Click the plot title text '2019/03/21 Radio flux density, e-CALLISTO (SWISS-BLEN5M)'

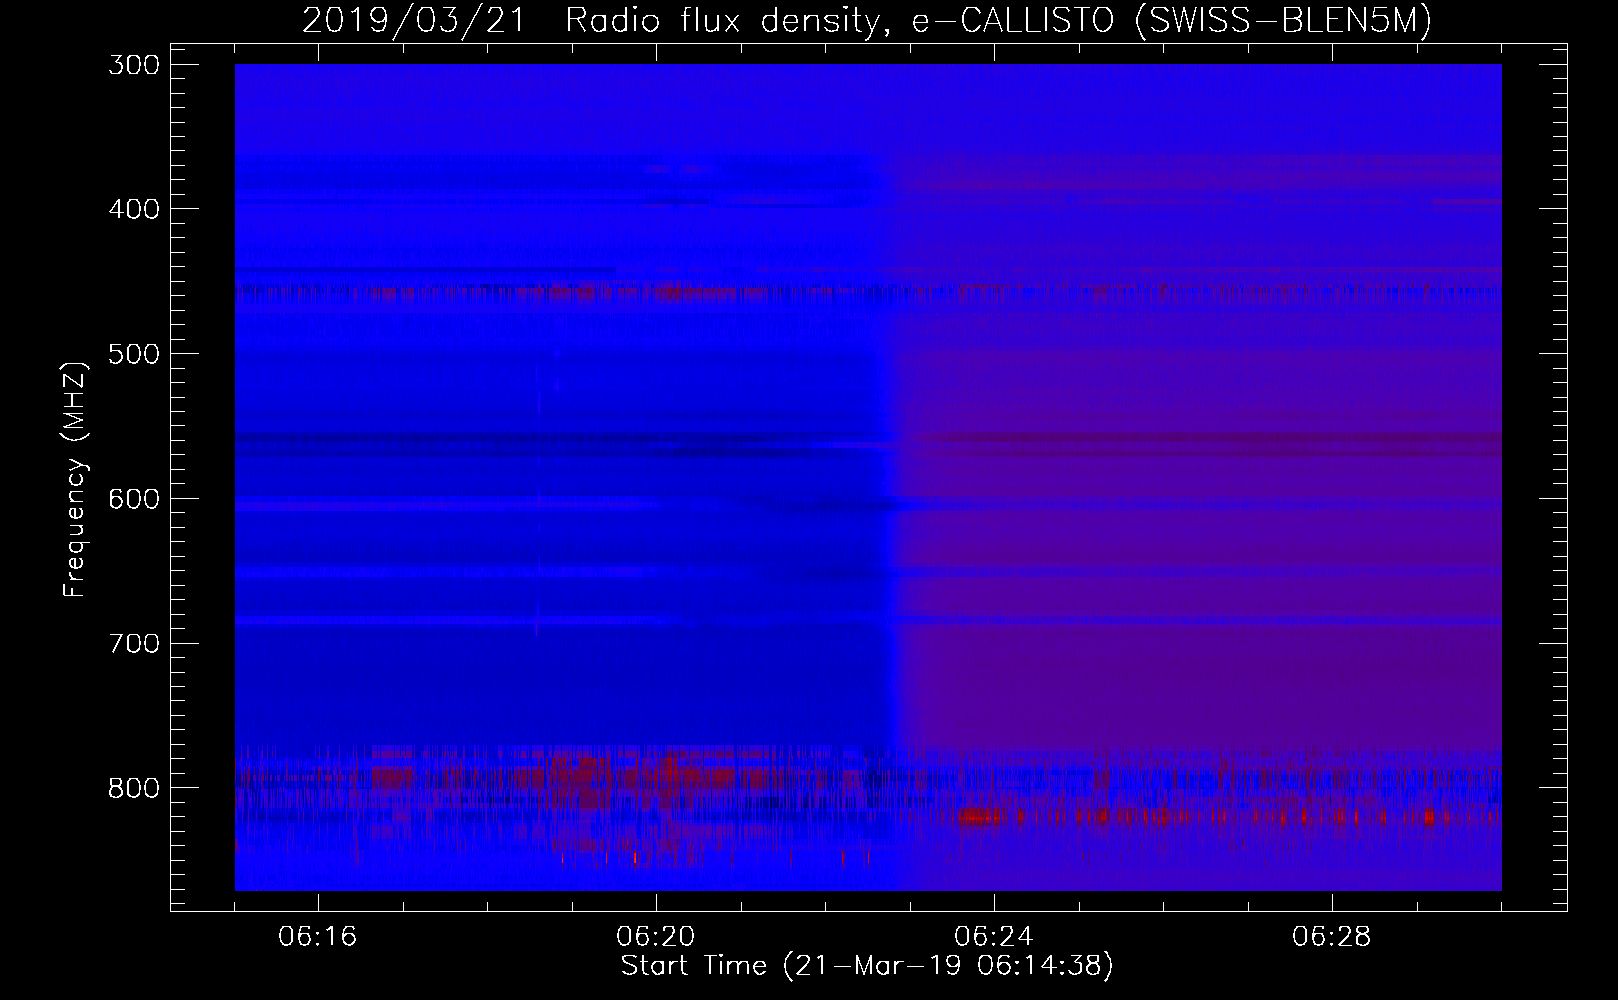click(x=867, y=21)
